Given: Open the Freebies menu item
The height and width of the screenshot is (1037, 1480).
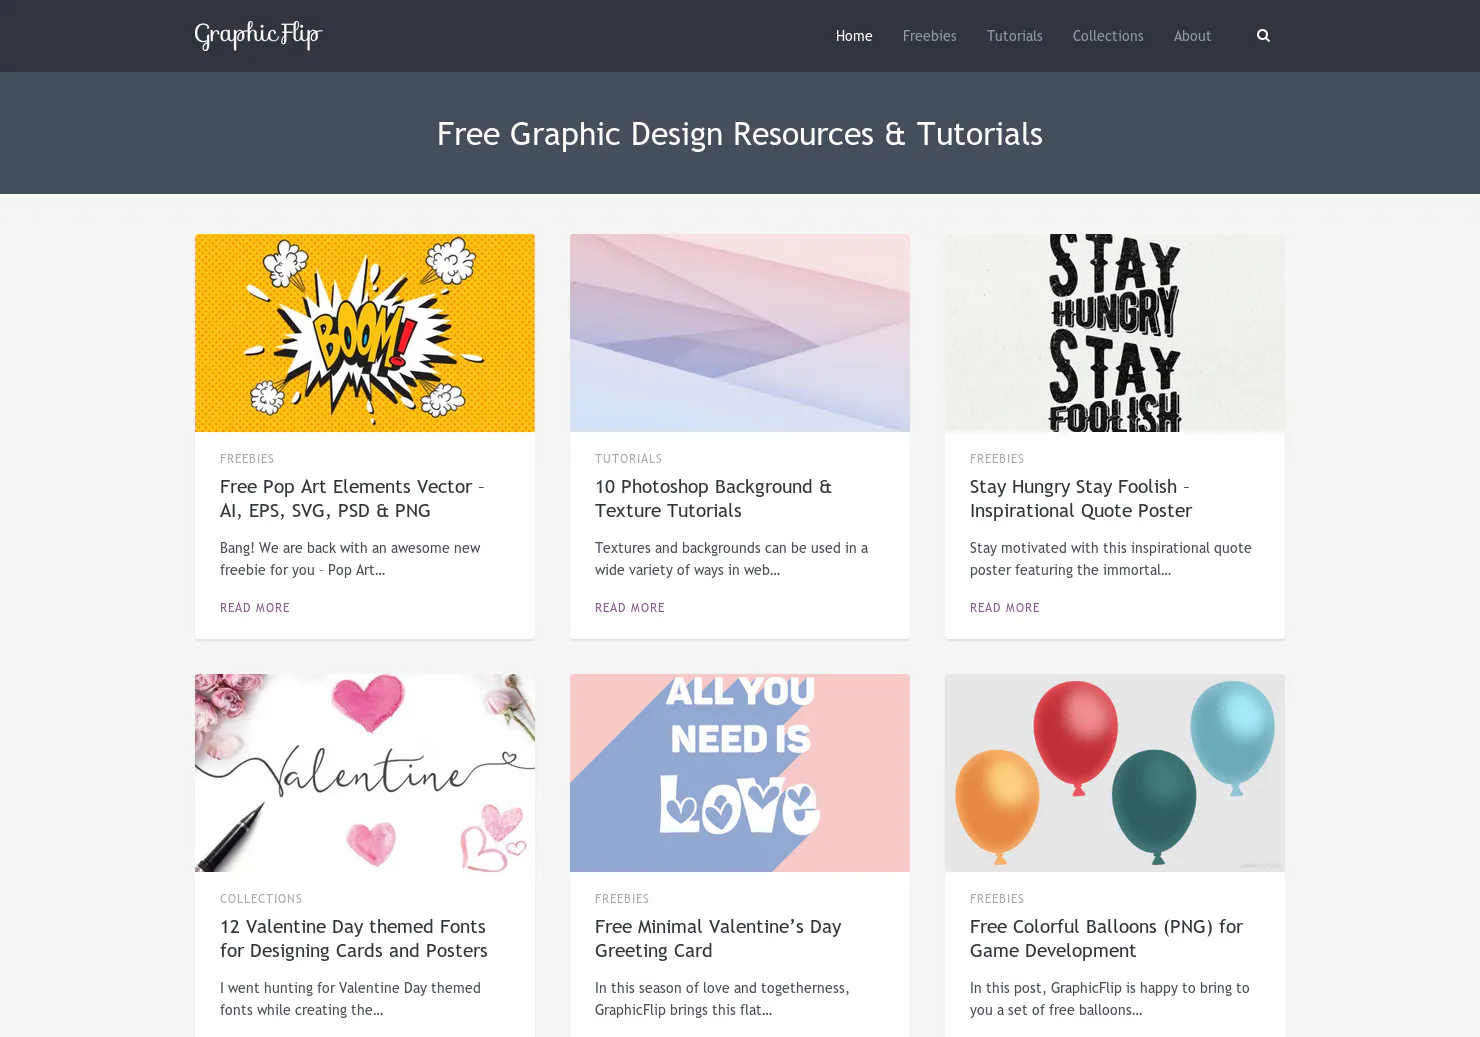Looking at the screenshot, I should click(x=929, y=36).
